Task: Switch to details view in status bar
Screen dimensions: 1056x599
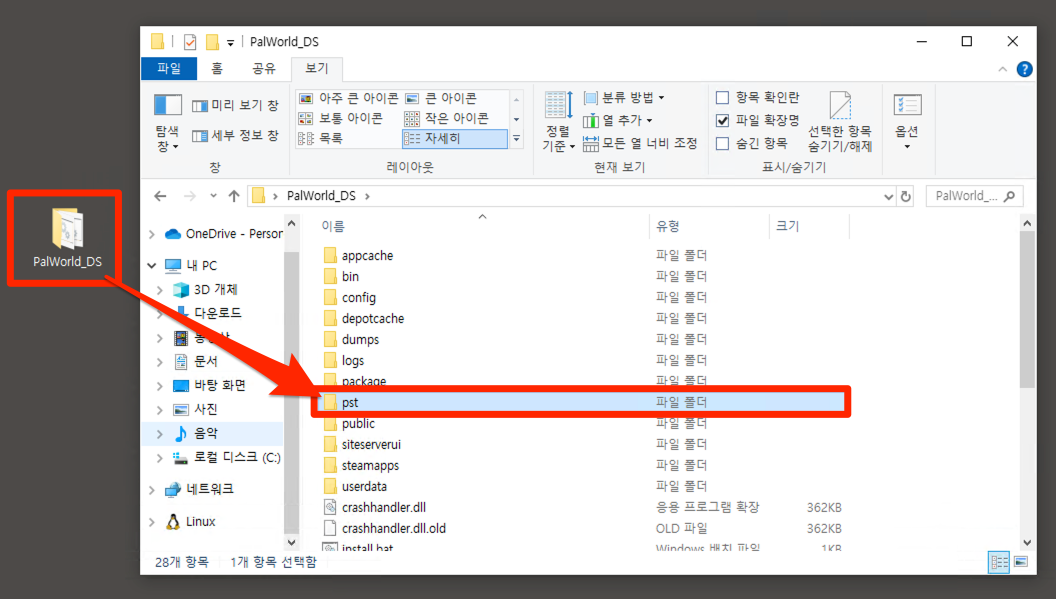Action: pos(999,562)
